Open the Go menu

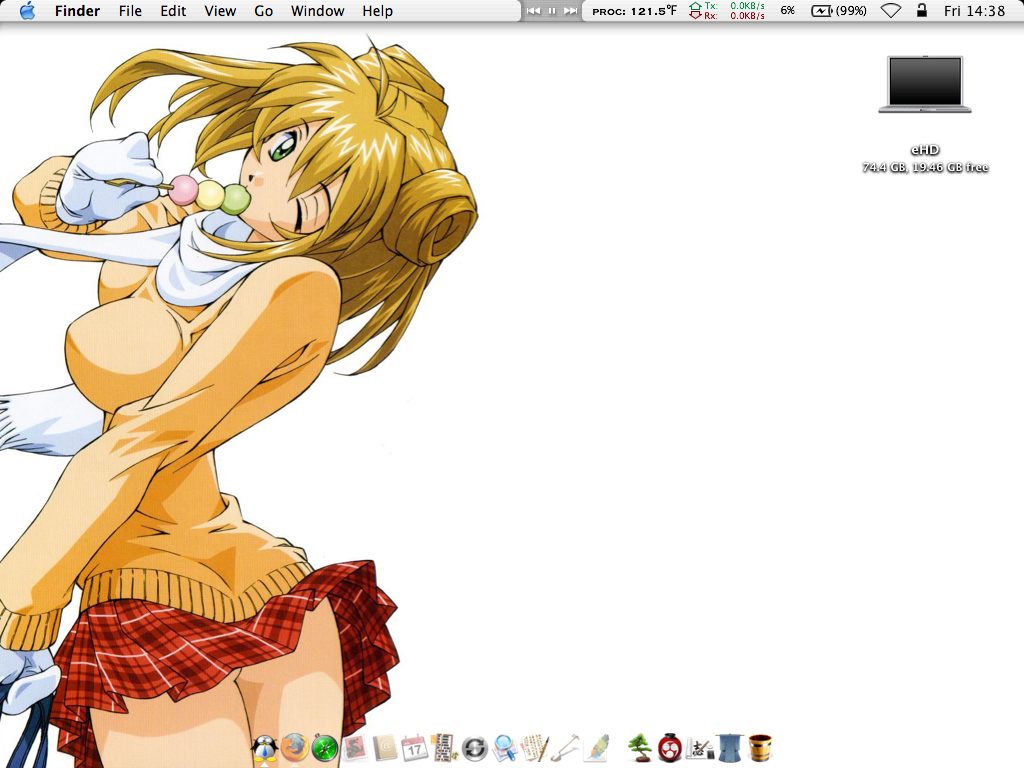[264, 11]
